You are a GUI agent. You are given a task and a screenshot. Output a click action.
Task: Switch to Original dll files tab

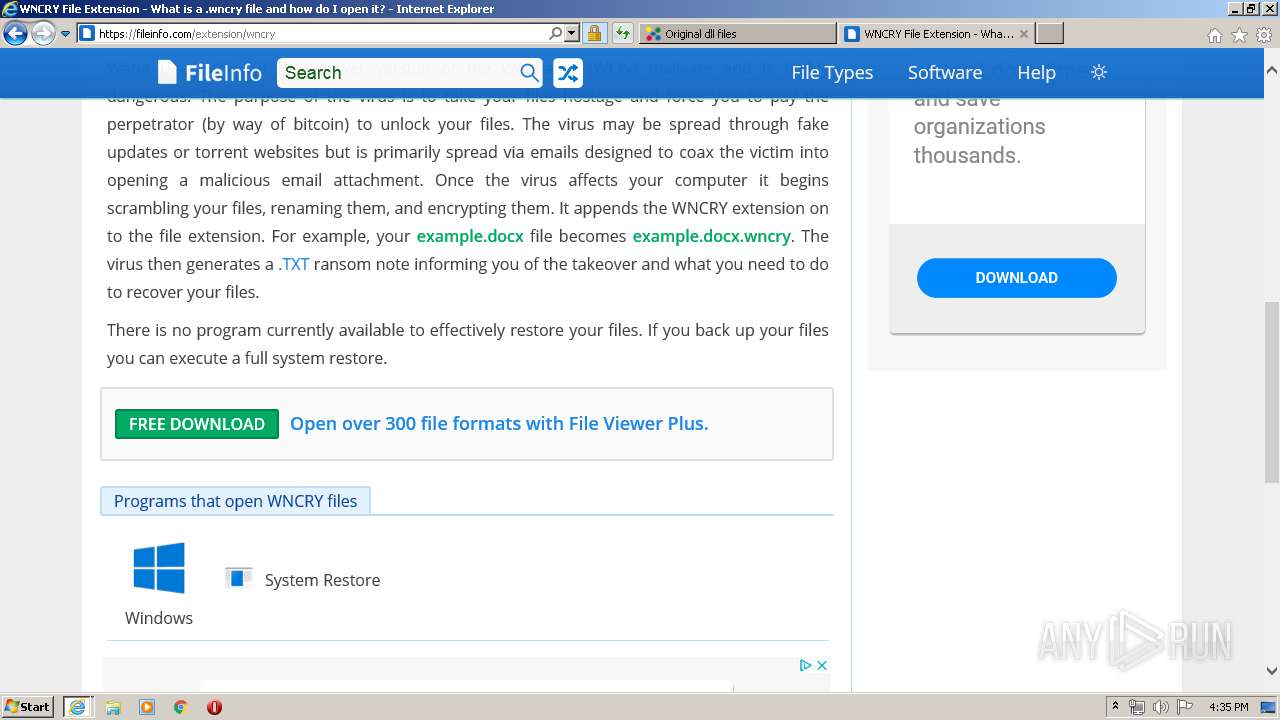click(x=738, y=34)
